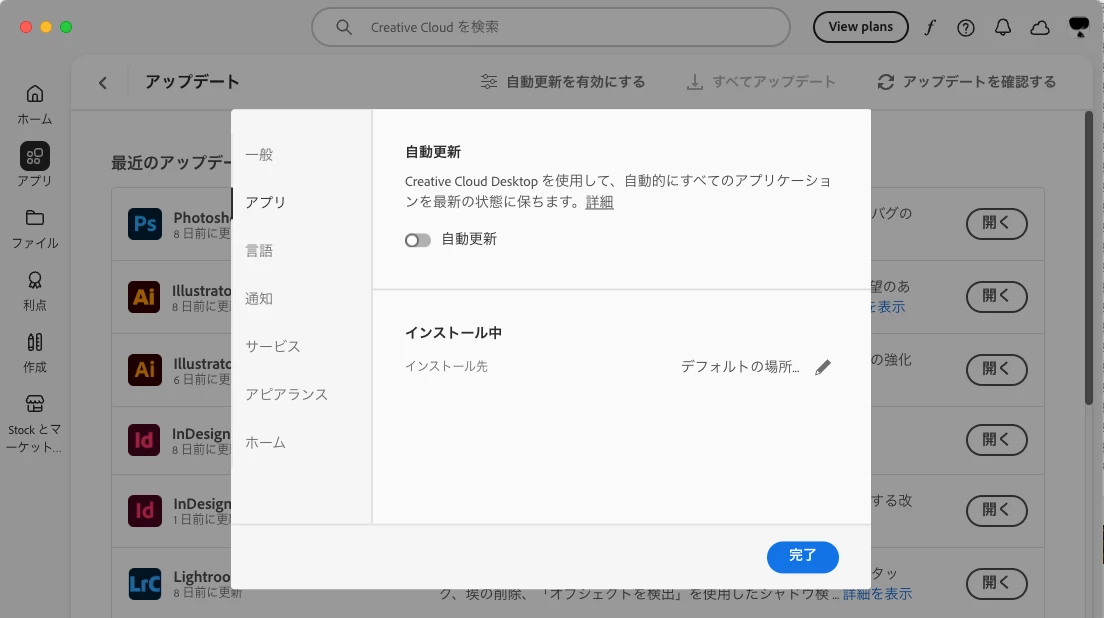Click アップデートを確認する button
This screenshot has width=1104, height=618.
(967, 82)
